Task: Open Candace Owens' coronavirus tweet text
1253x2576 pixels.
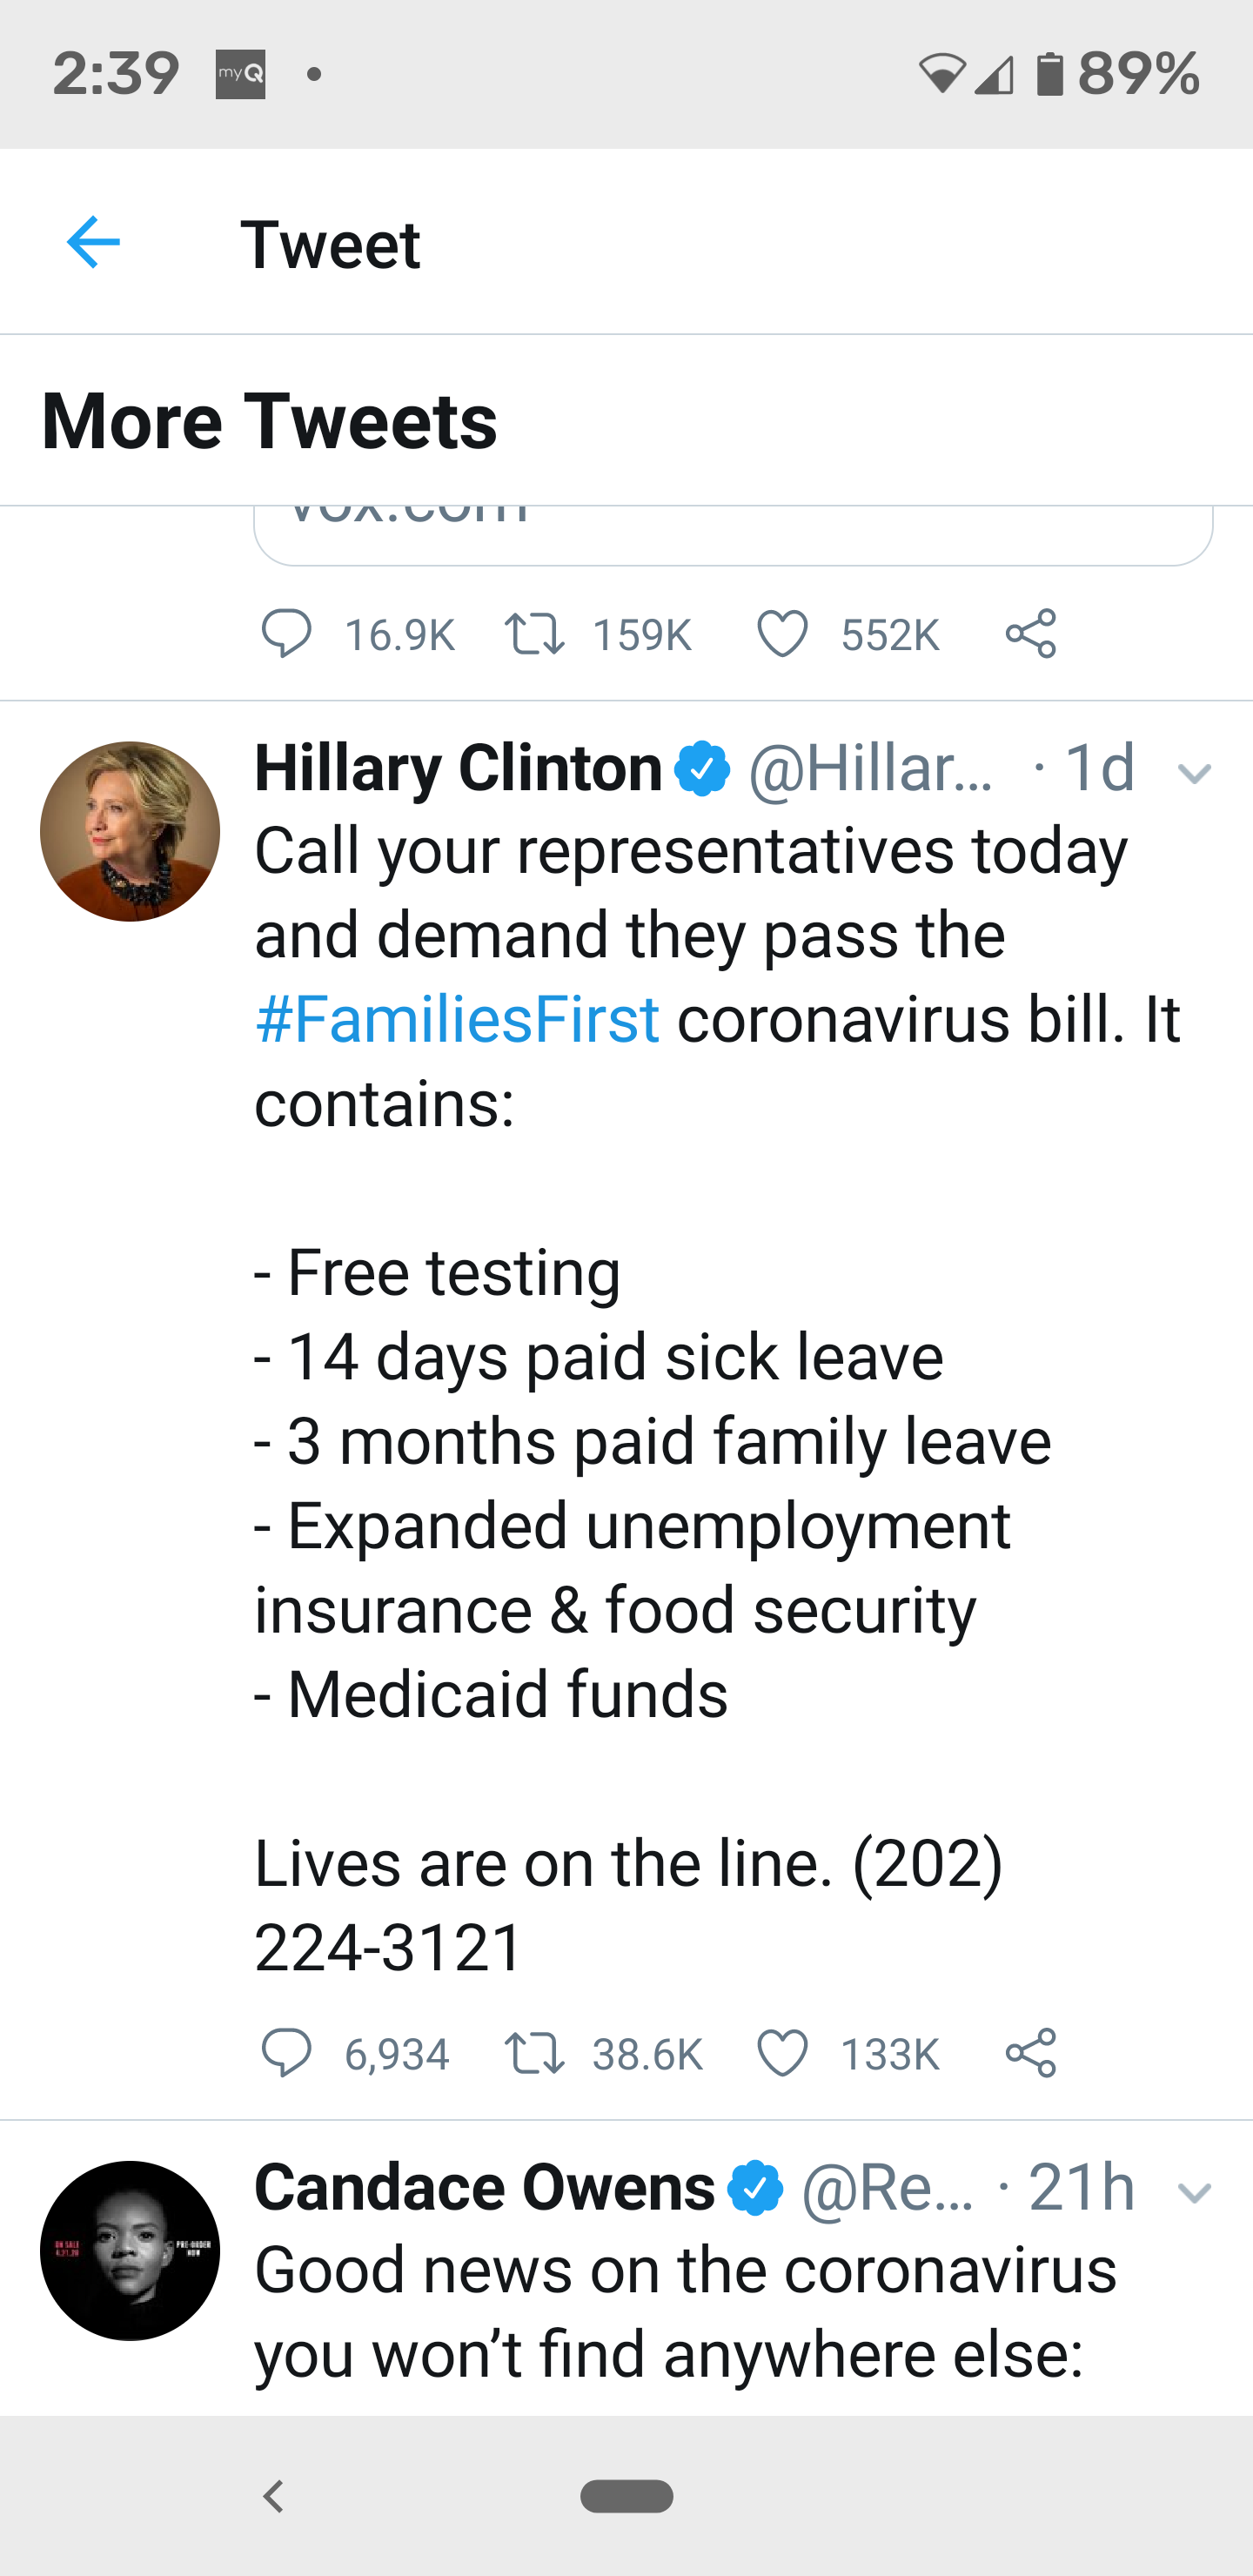Action: [684, 2312]
